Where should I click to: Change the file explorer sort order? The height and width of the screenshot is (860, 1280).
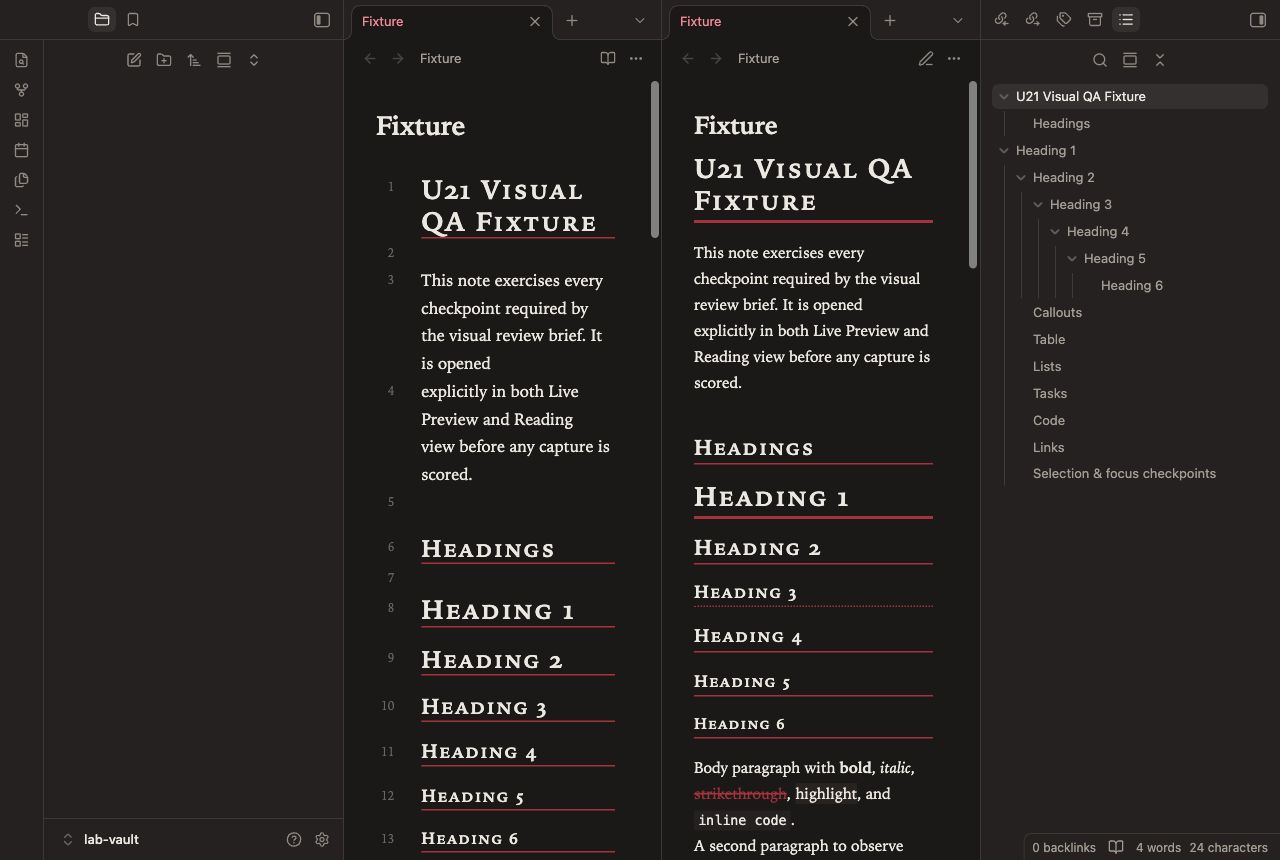194,60
